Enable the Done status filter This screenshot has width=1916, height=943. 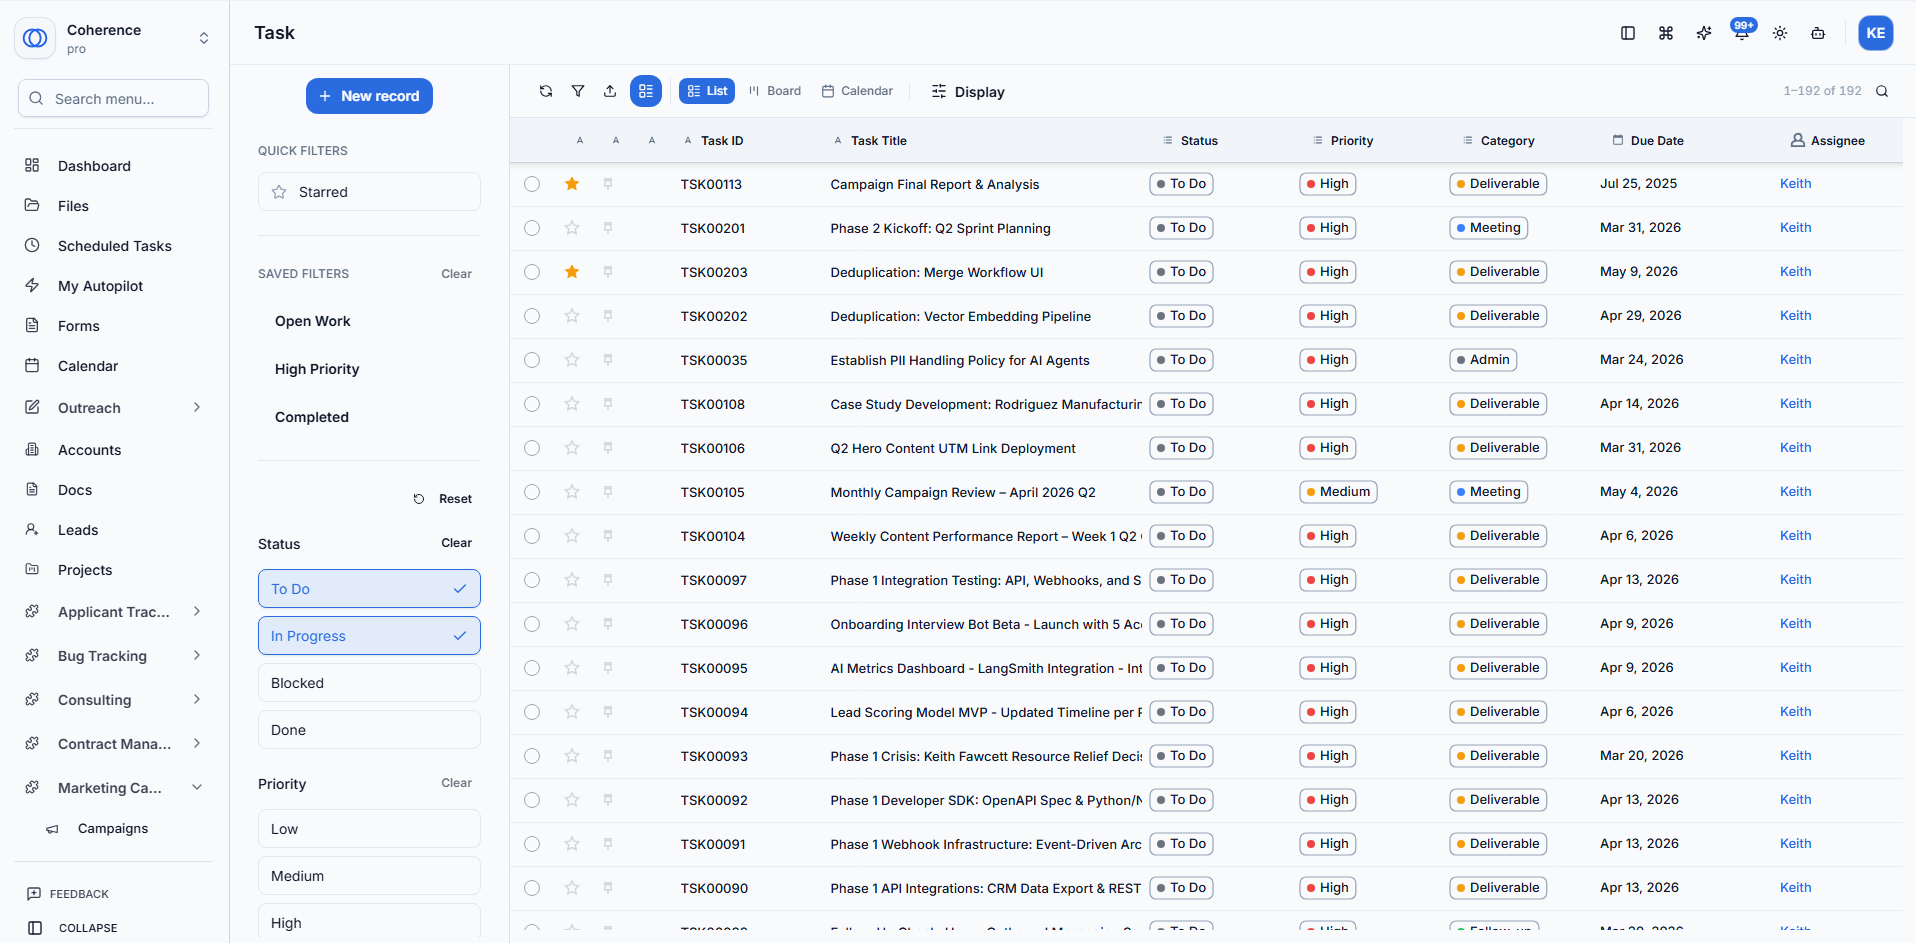tap(369, 730)
